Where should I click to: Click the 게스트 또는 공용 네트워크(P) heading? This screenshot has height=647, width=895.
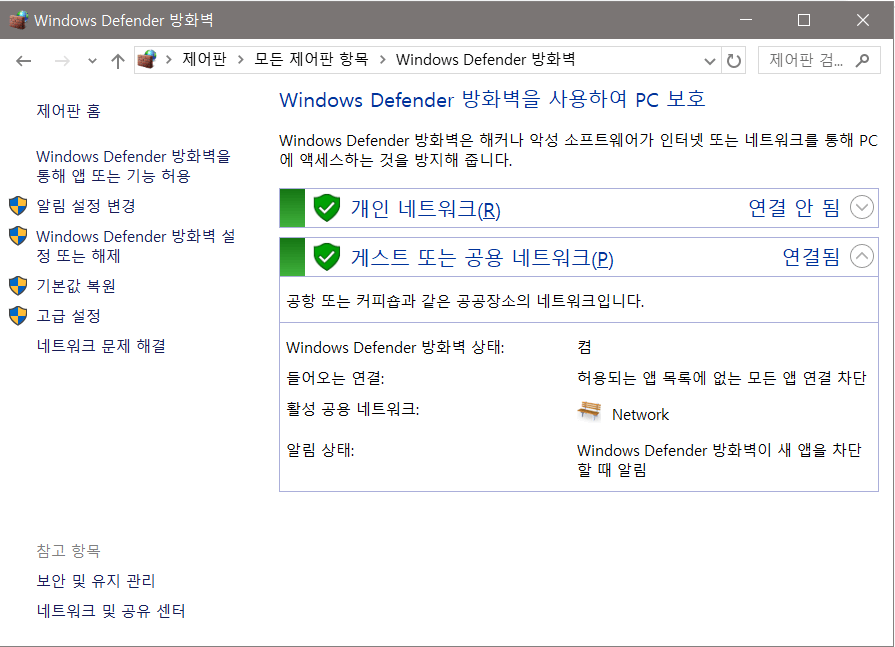(482, 258)
